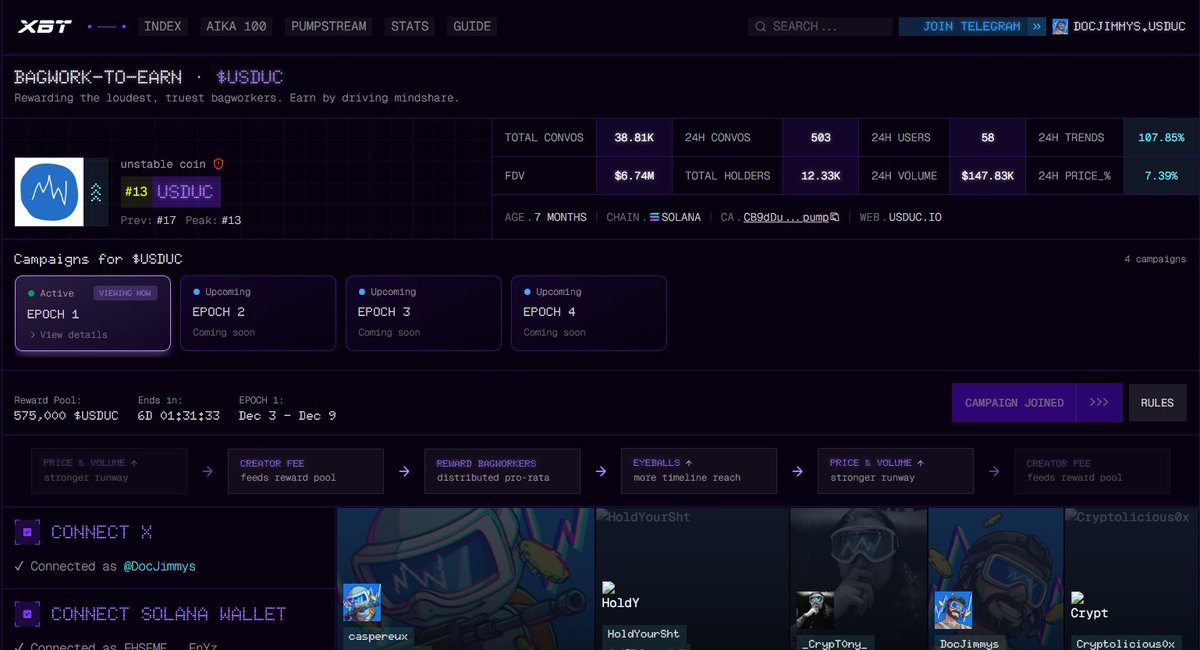Click the DOCJIMMYS profile avatar in header

click(1060, 27)
